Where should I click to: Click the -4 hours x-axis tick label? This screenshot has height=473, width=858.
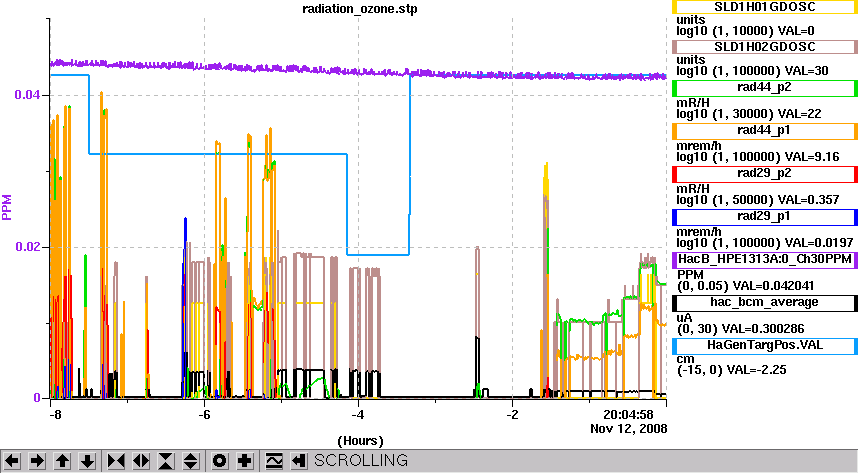tap(357, 414)
